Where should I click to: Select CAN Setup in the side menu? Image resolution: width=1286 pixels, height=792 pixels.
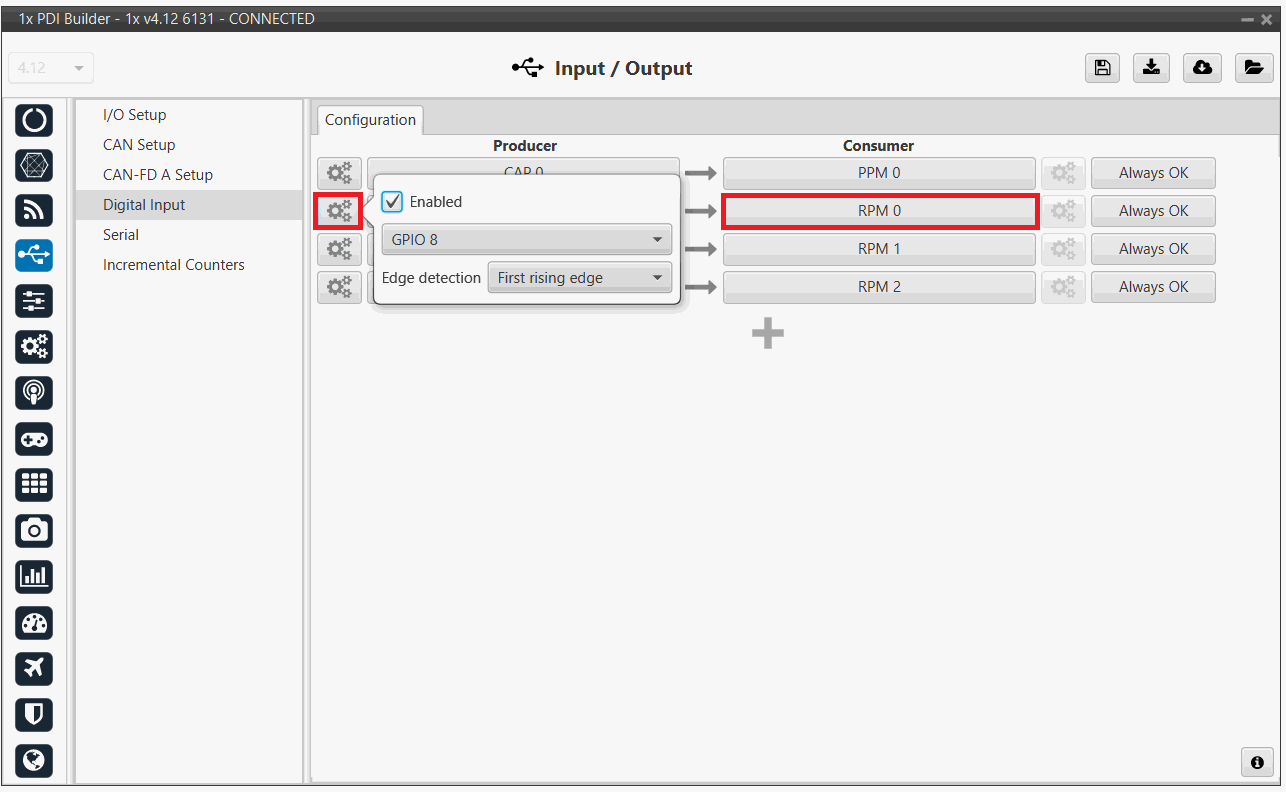(139, 145)
